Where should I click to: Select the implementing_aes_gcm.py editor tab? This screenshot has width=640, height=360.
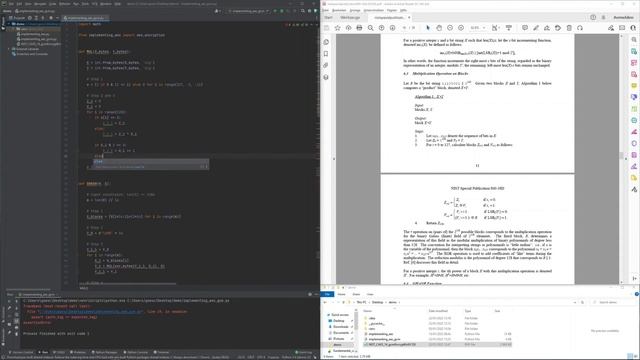(x=85, y=18)
